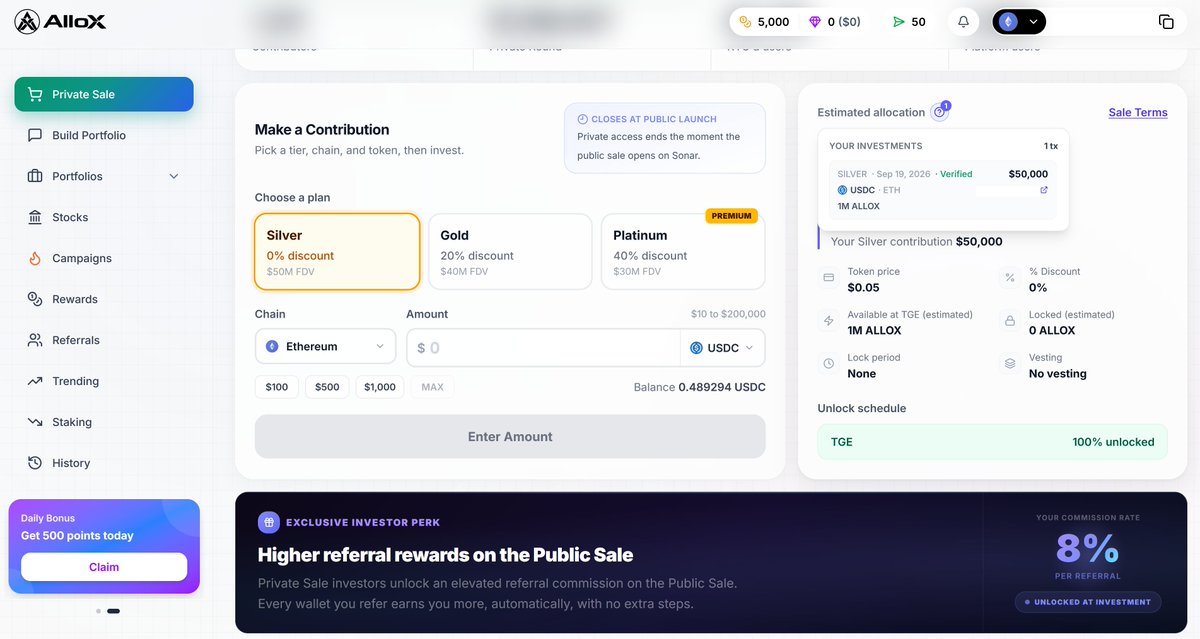Click the Closes at Public Launch clock icon
The height and width of the screenshot is (639, 1200).
click(x=583, y=119)
